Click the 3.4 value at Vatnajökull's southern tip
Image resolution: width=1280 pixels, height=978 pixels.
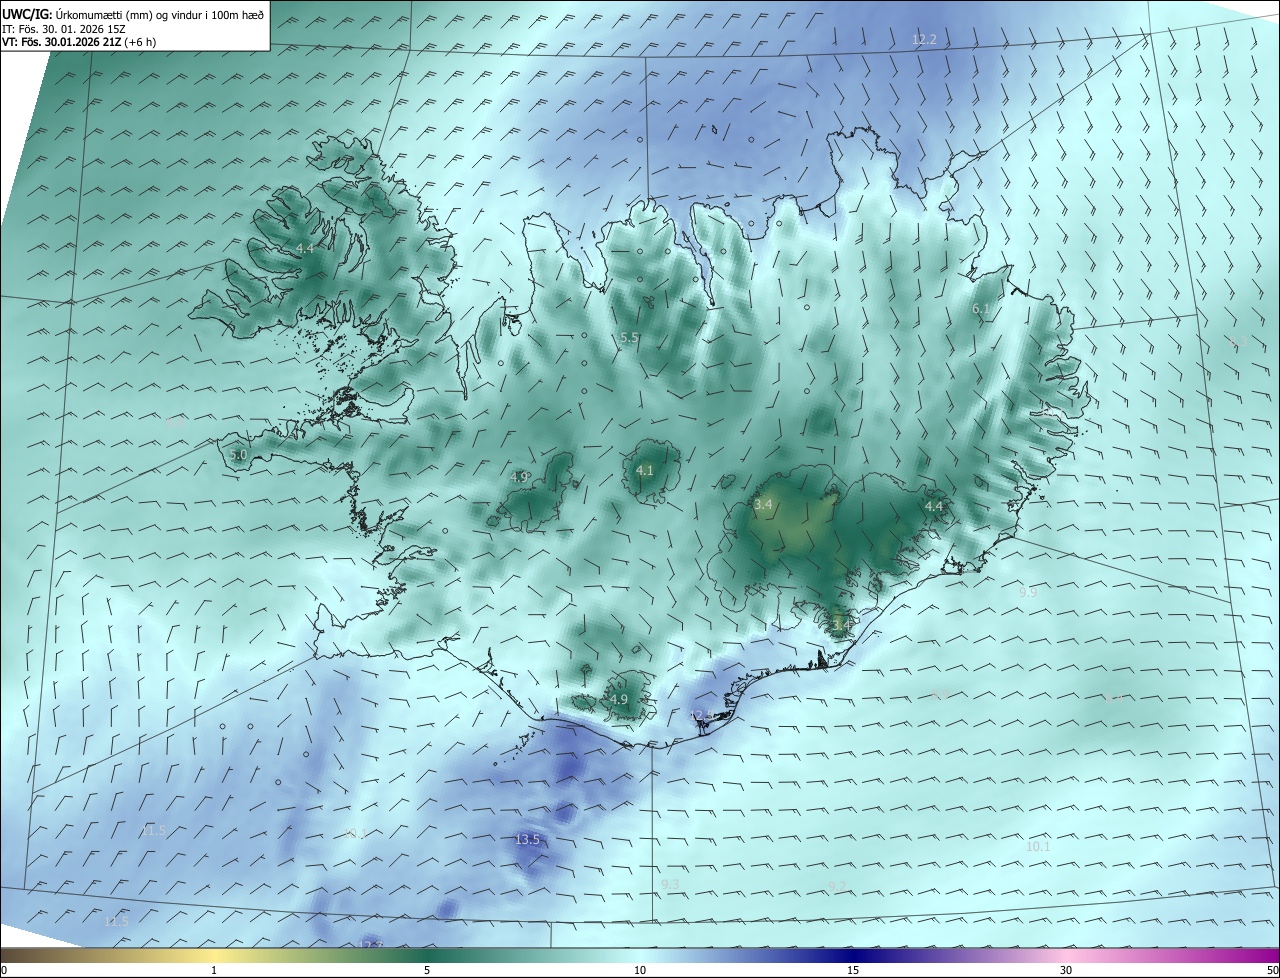841,625
